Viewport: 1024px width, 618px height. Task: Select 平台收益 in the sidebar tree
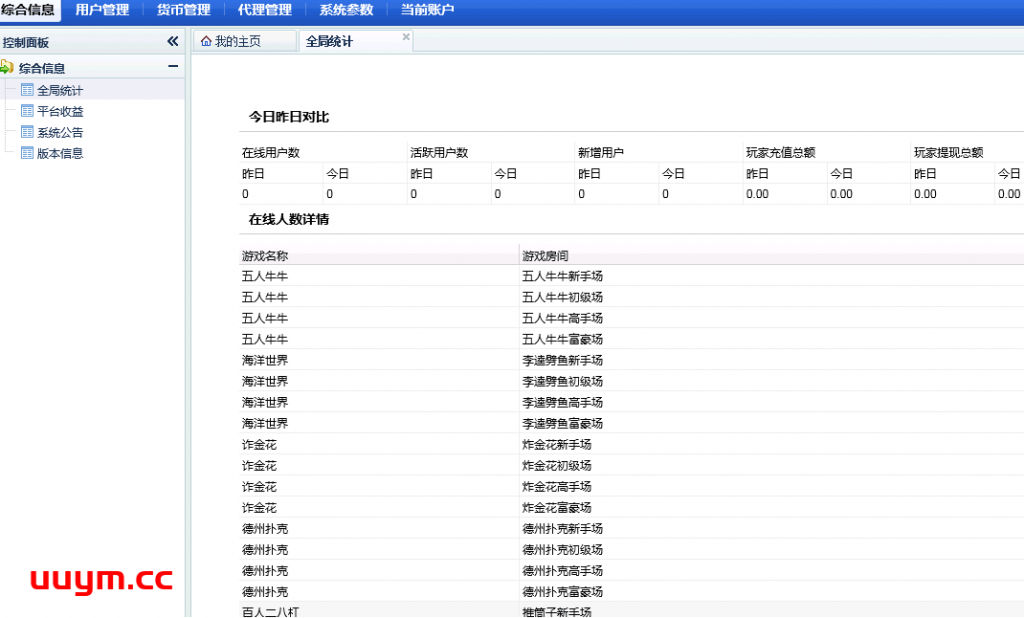tap(60, 111)
